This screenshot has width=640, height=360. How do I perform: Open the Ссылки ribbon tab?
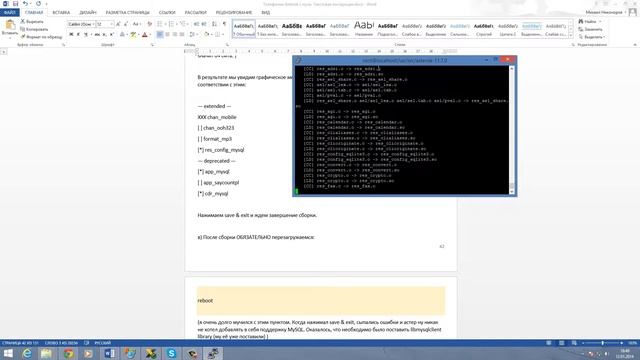pos(167,13)
